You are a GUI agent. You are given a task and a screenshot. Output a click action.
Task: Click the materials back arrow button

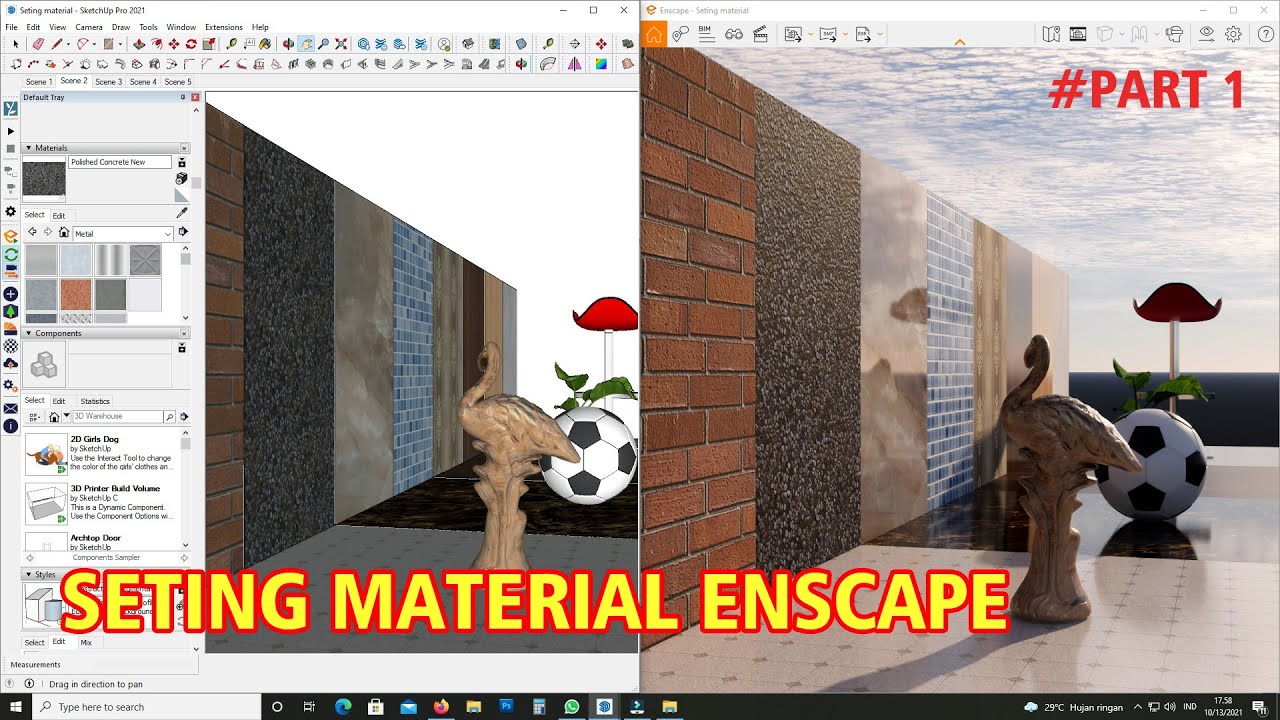click(32, 232)
